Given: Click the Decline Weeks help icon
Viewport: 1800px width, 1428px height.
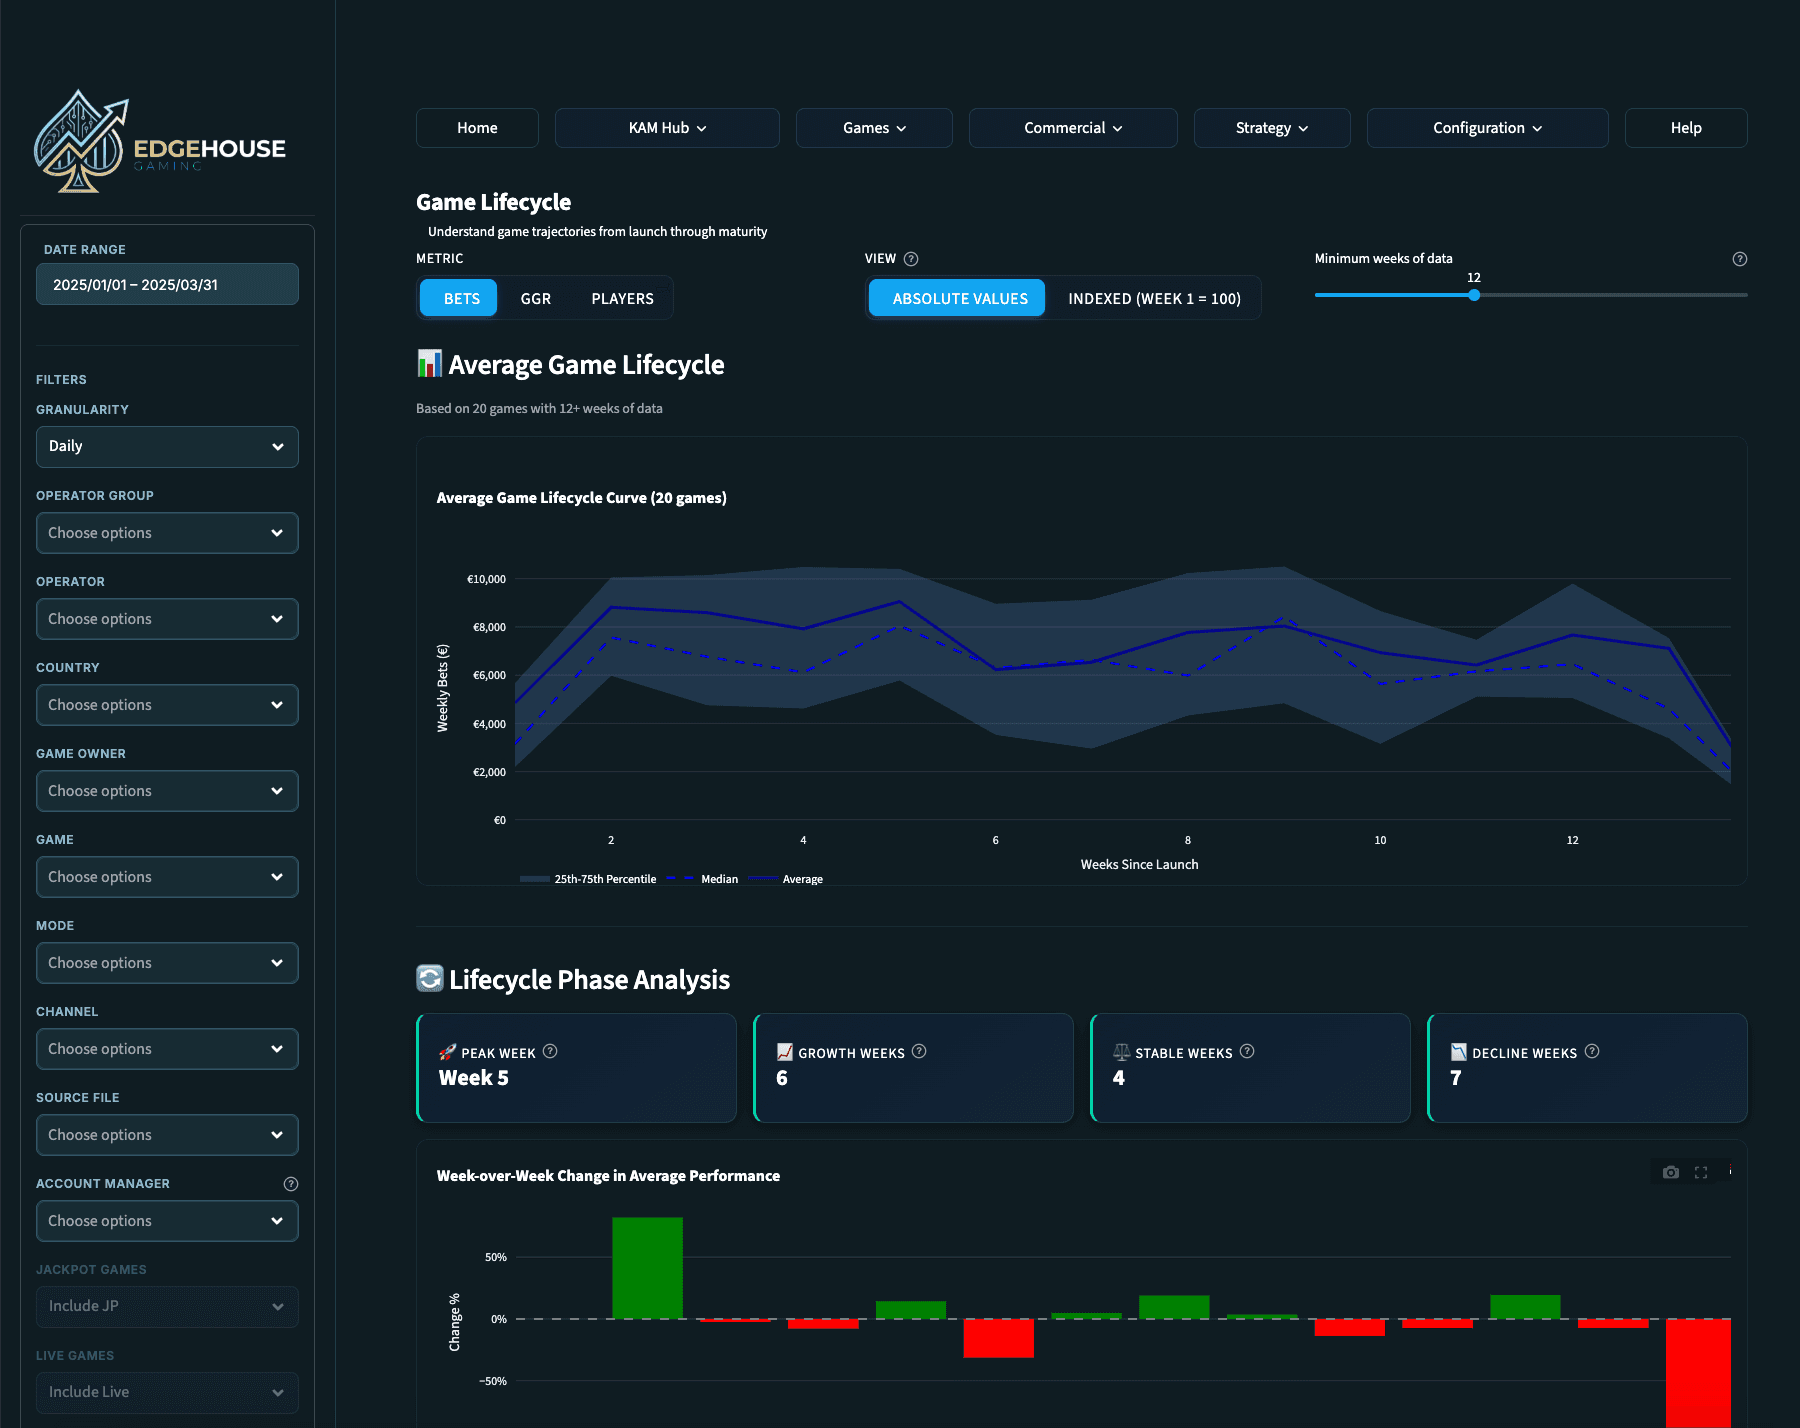Looking at the screenshot, I should point(1592,1051).
